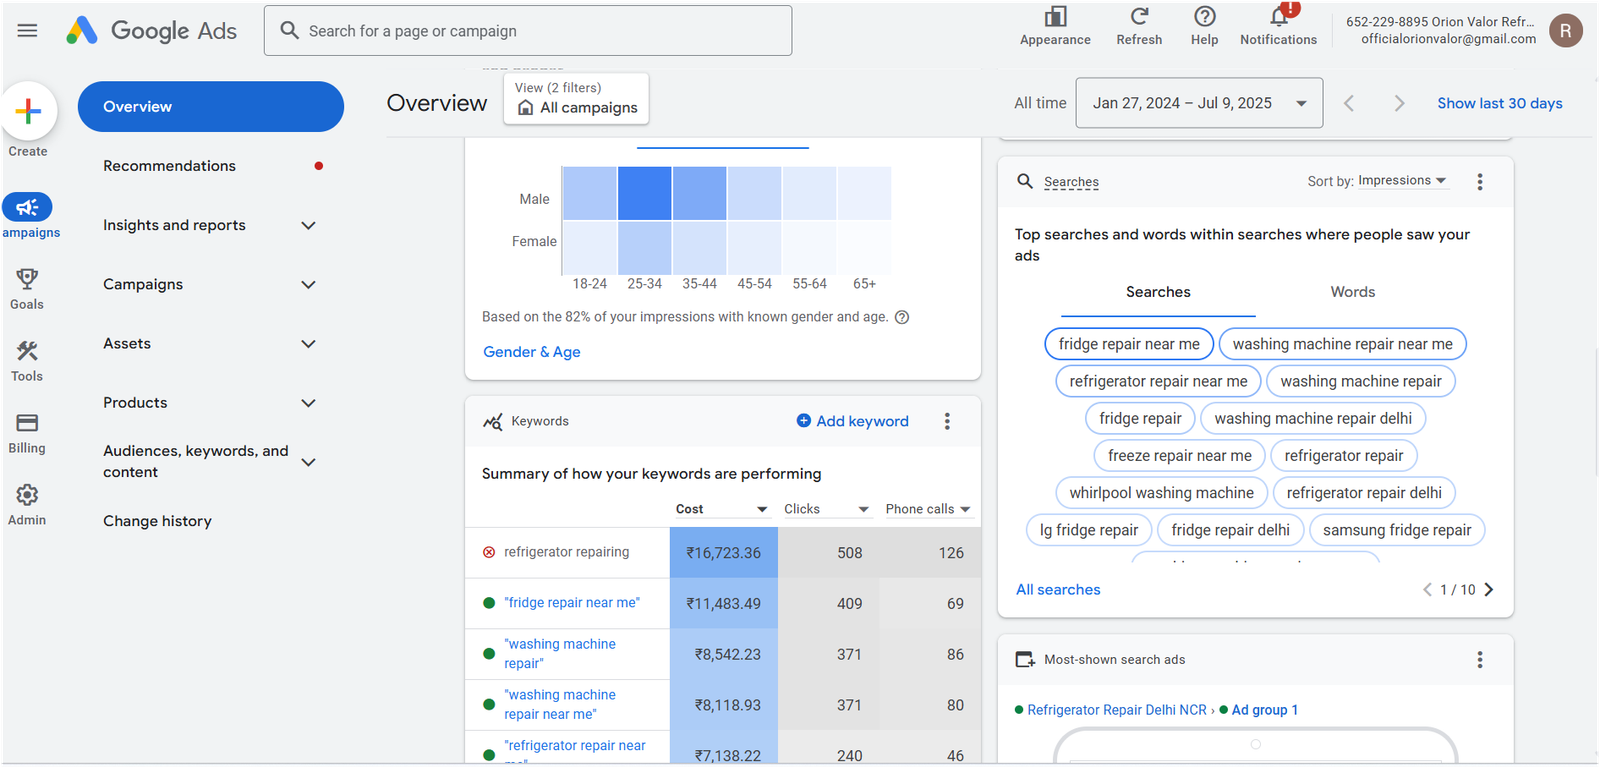Open Most-shown search ads options menu
Image resolution: width=1600 pixels, height=768 pixels.
click(1480, 660)
